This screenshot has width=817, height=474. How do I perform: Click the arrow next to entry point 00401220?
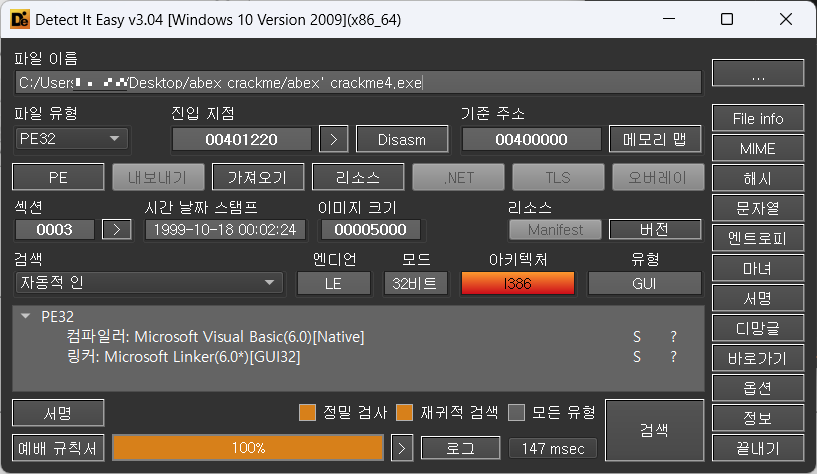point(333,140)
